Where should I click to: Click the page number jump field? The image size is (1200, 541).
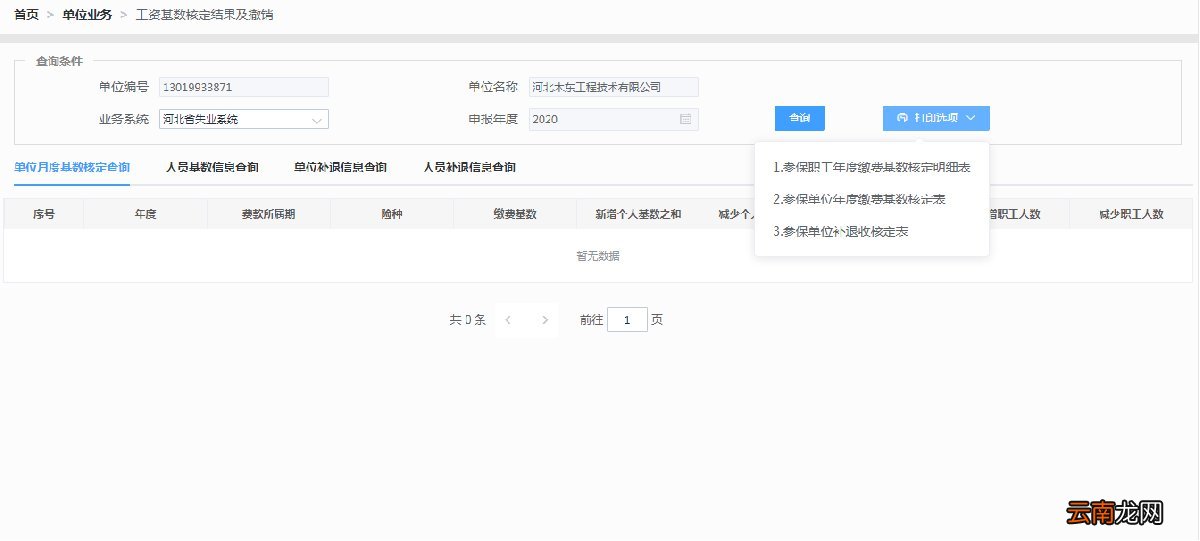point(628,320)
